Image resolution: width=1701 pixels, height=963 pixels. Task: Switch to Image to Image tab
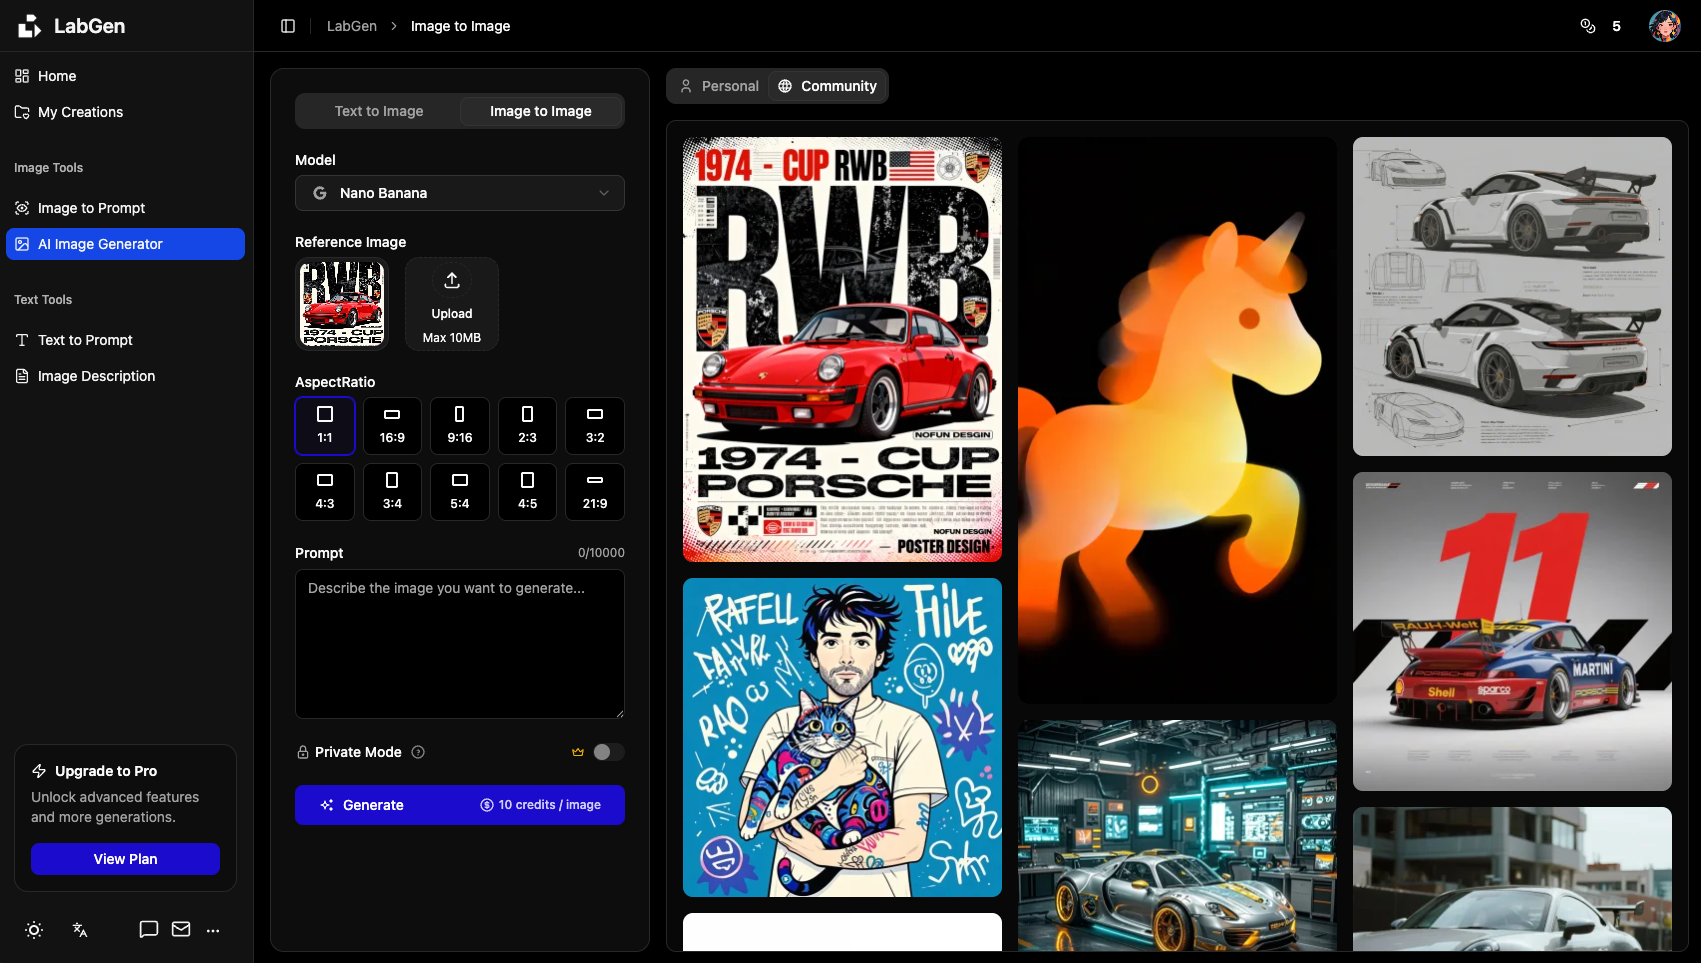(541, 111)
